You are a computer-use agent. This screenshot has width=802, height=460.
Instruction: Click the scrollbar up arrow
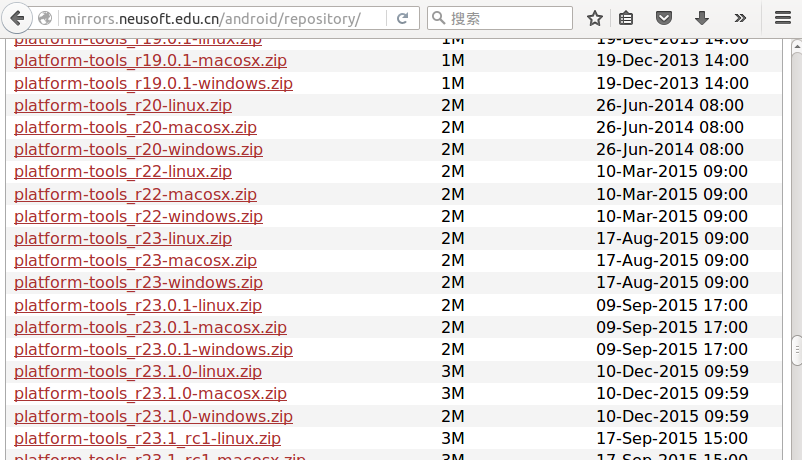tap(796, 47)
